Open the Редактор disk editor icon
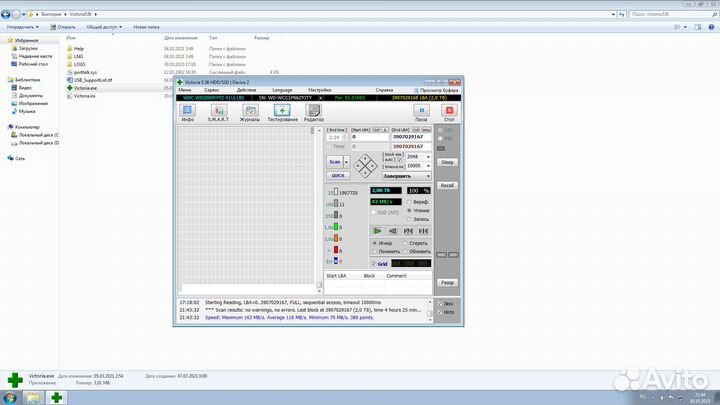Screen dimensions: 720x405 314,113
